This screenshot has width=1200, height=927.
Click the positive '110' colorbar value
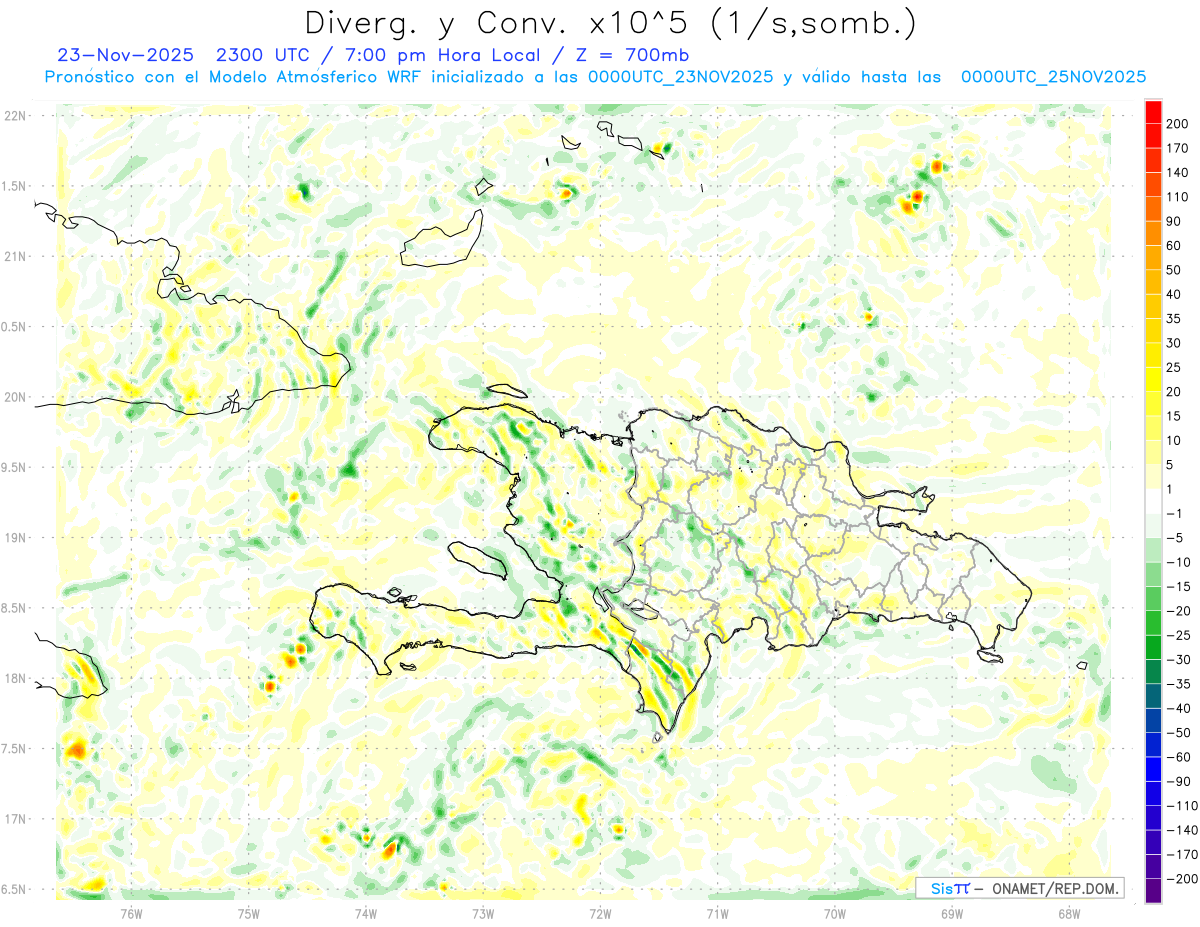pyautogui.click(x=1179, y=197)
